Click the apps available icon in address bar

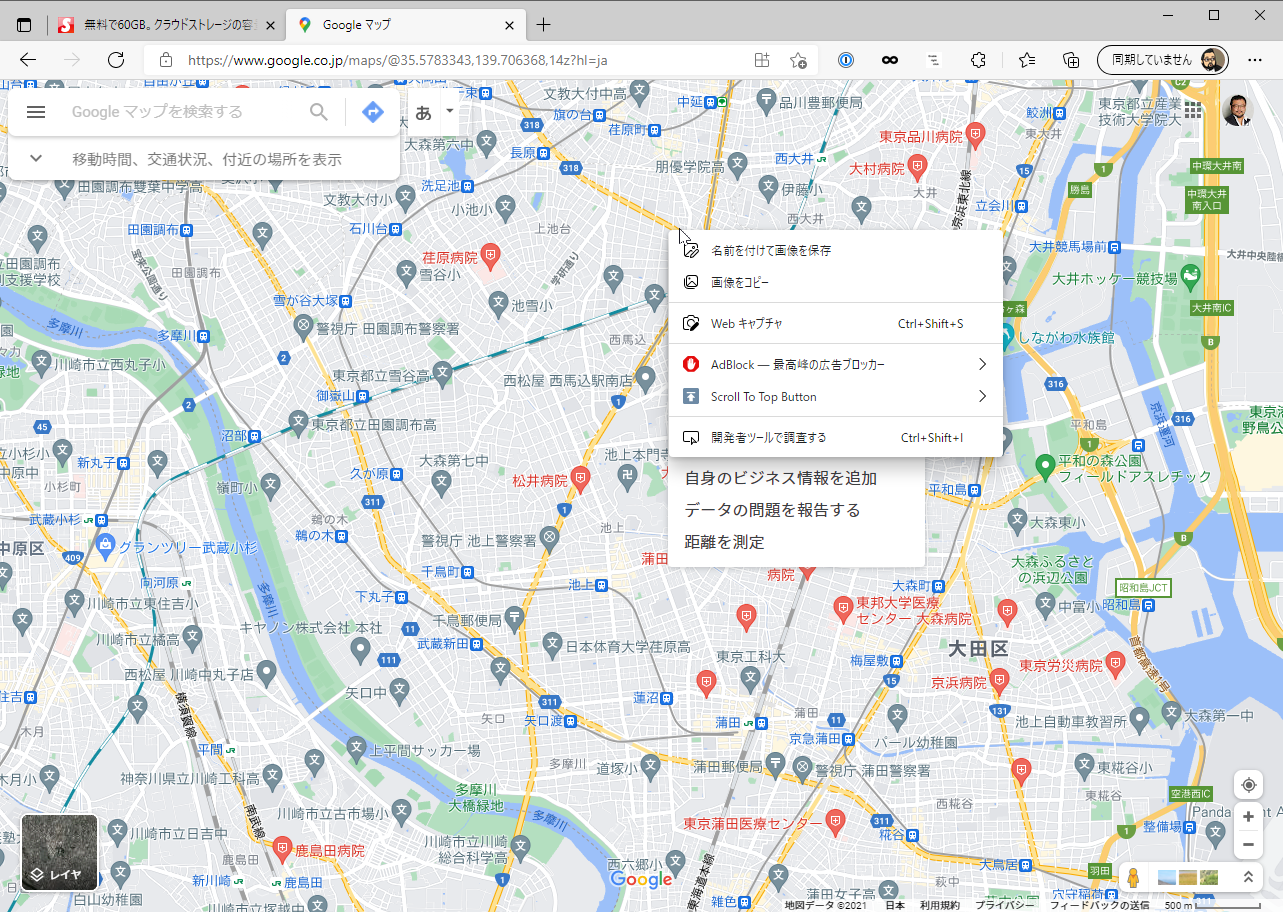(x=762, y=60)
